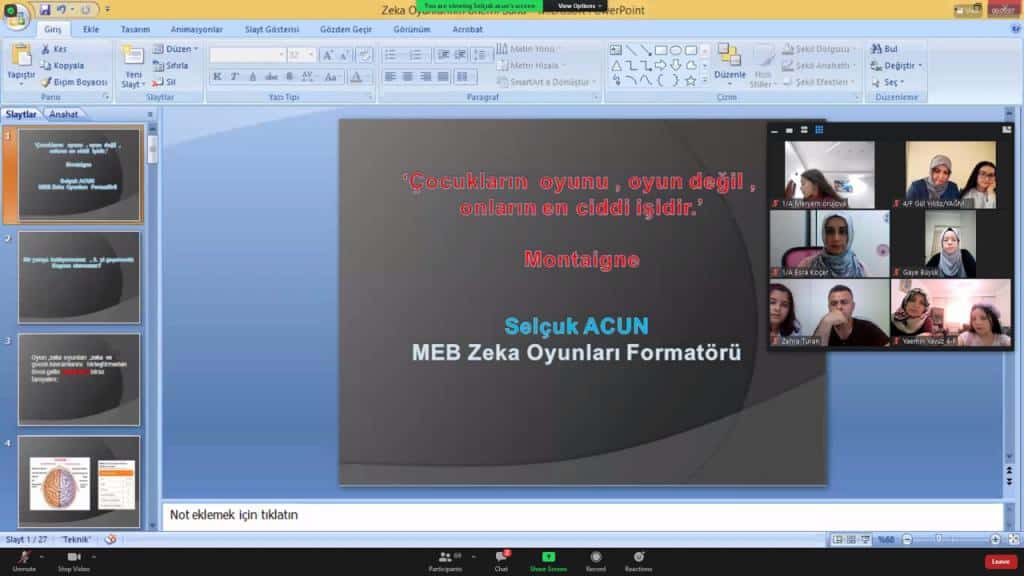Click Sıfırla to reset slide
Image resolution: width=1024 pixels, height=576 pixels.
[x=171, y=65]
